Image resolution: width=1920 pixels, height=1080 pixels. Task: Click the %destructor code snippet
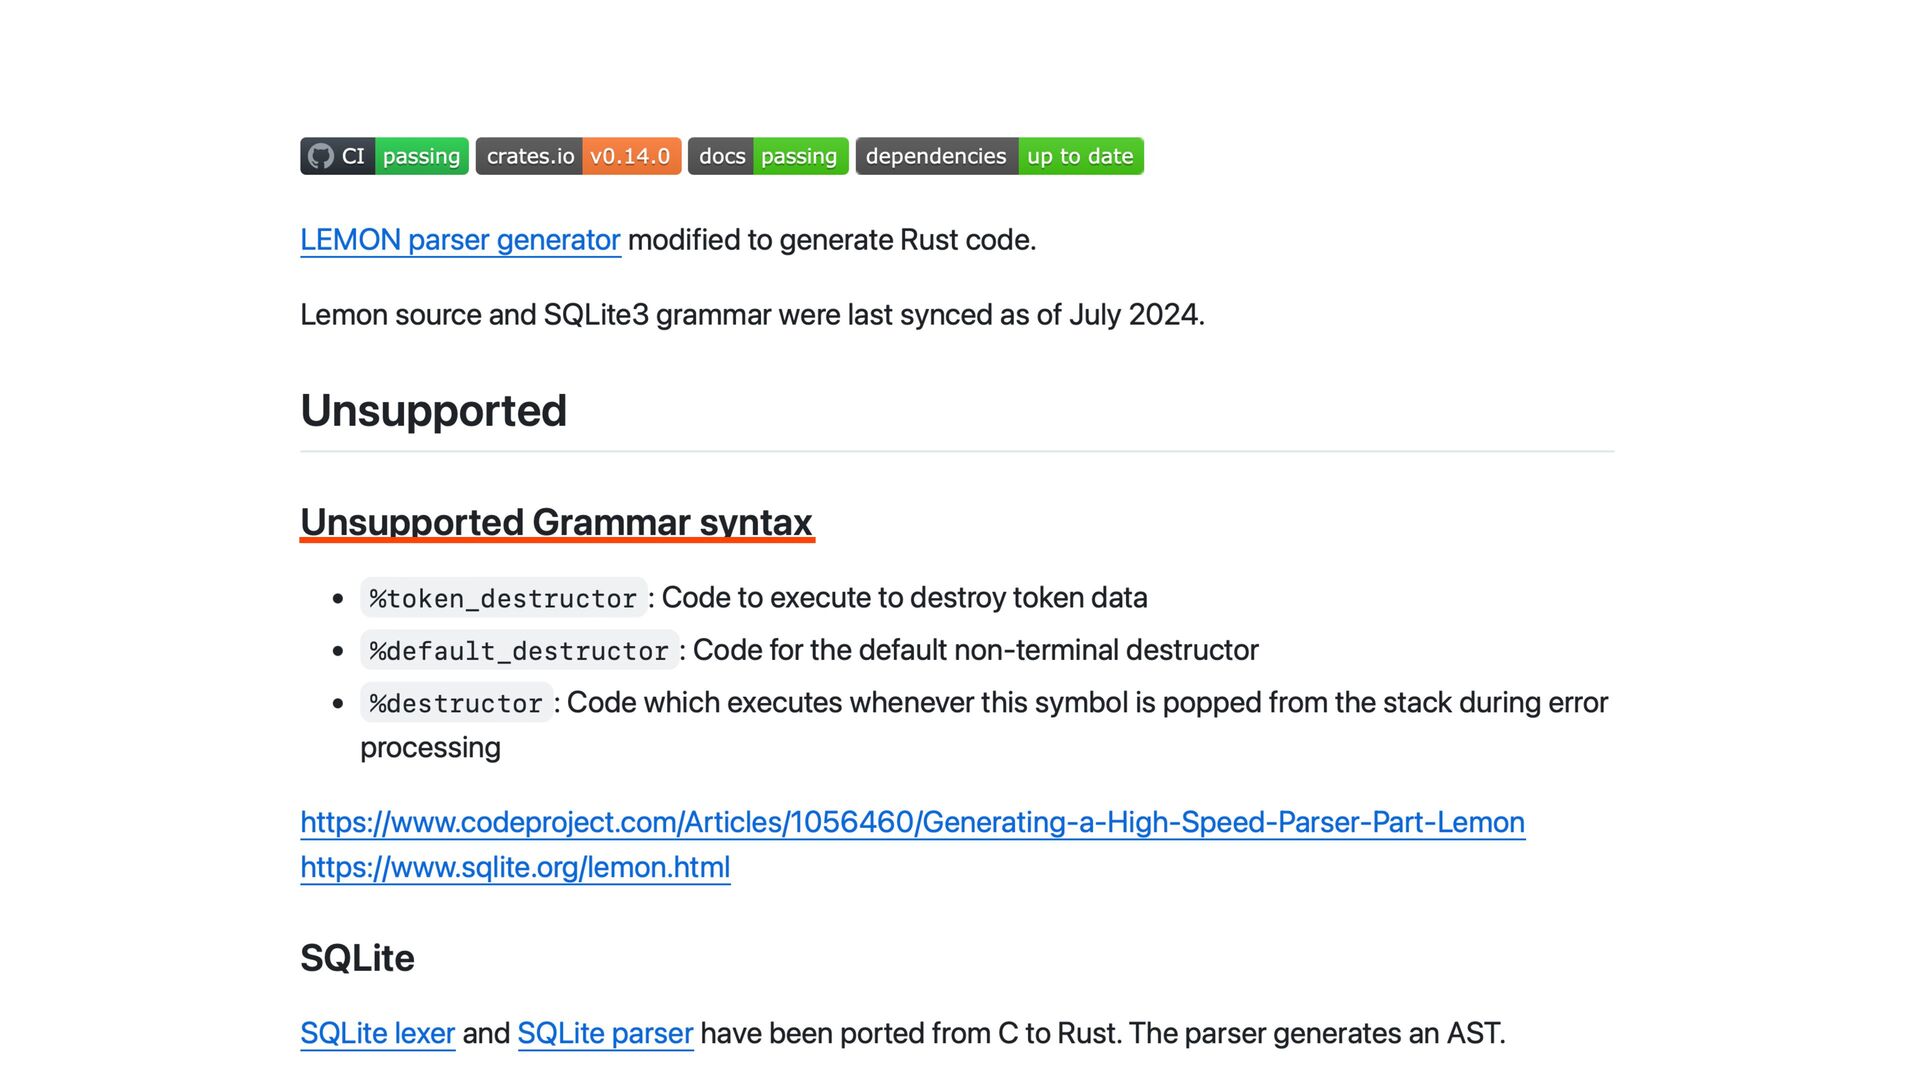point(456,703)
